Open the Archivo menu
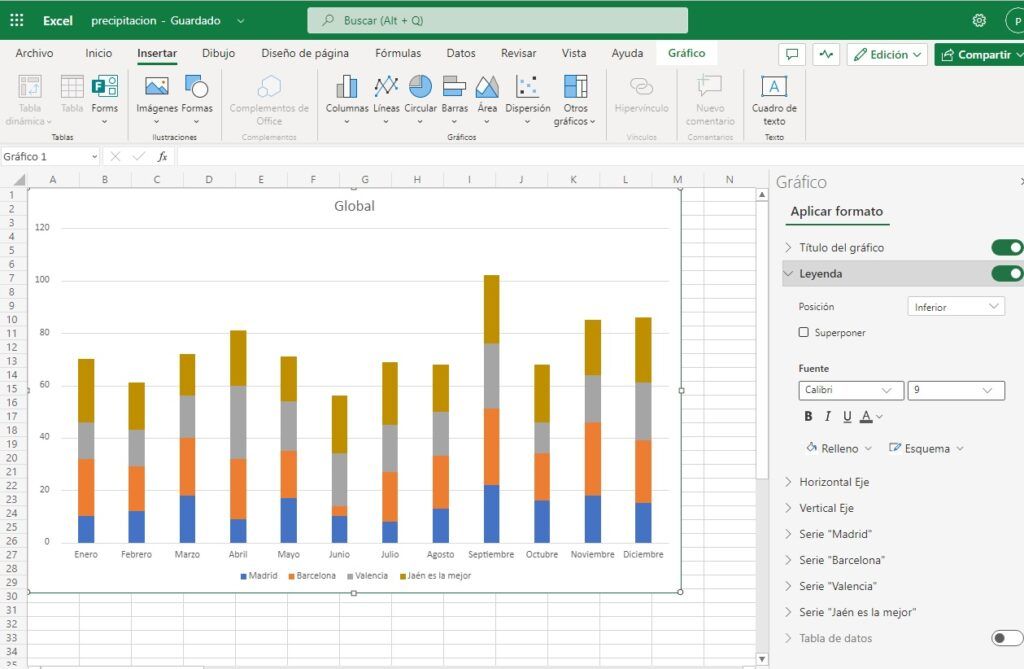The width and height of the screenshot is (1024, 669). pos(34,53)
